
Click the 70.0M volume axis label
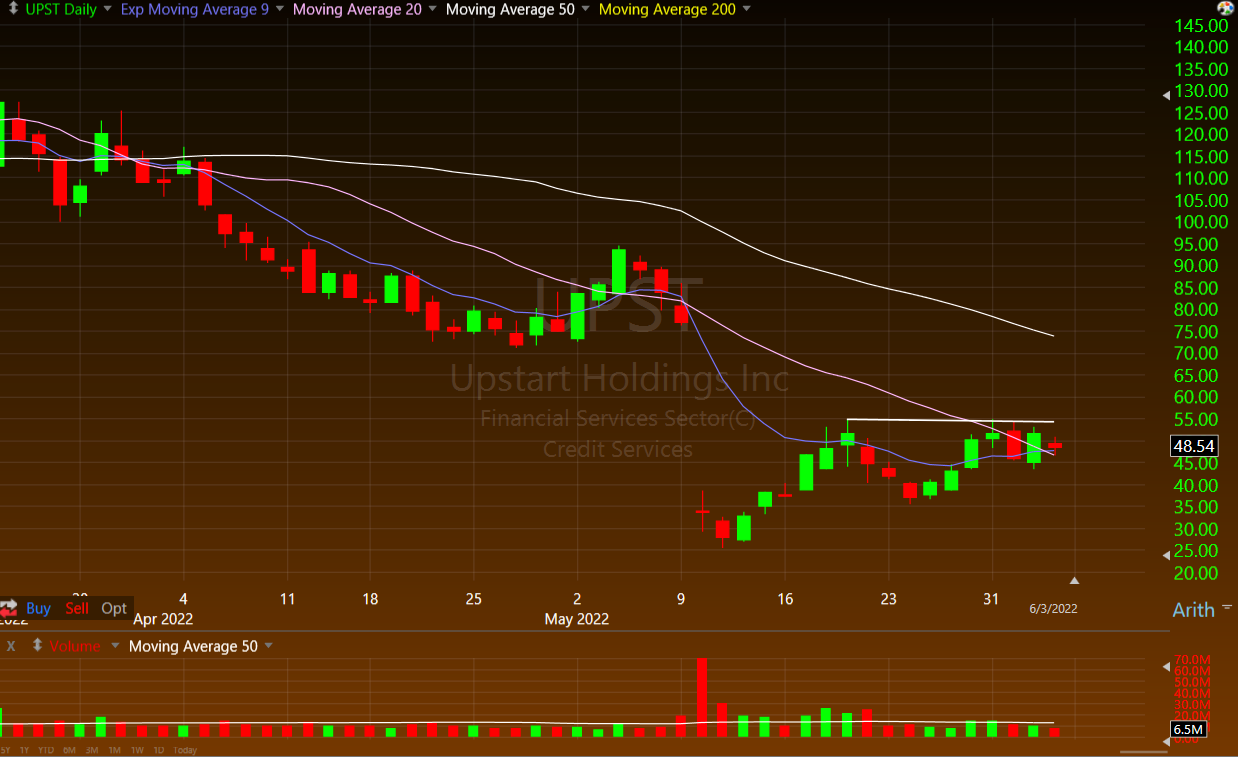click(1192, 661)
